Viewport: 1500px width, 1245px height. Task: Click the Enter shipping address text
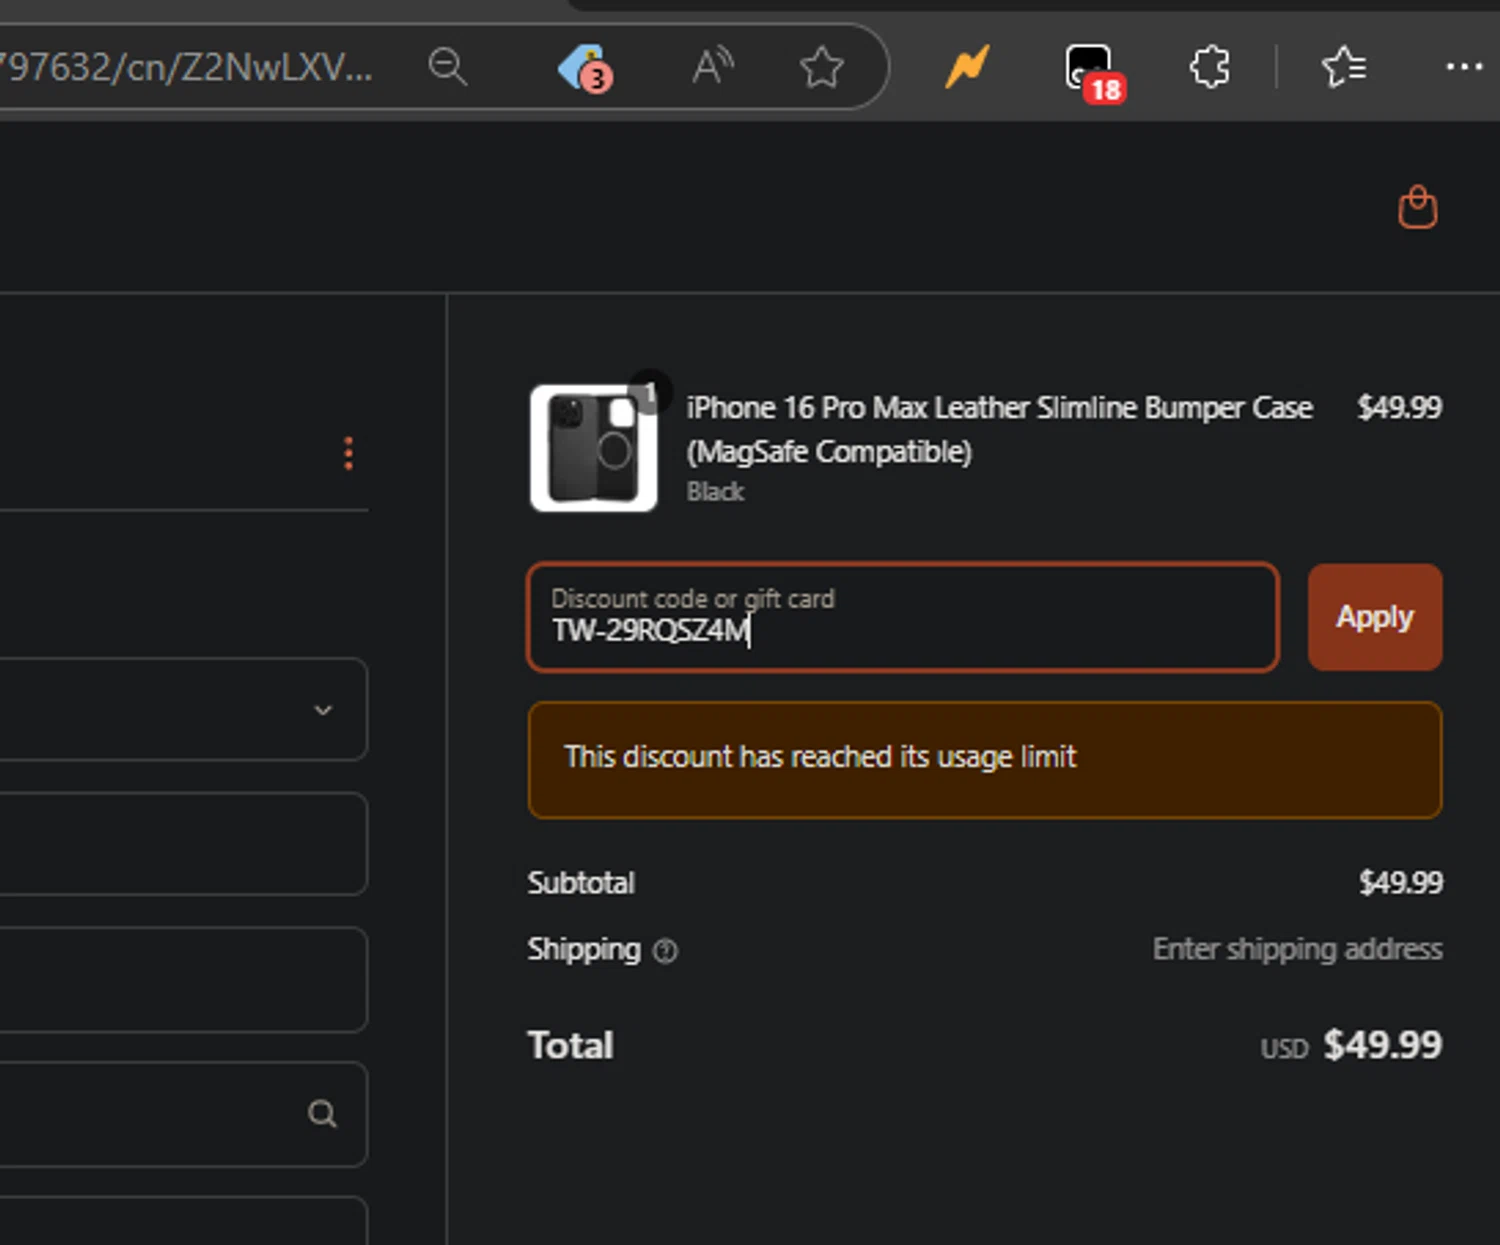1297,949
